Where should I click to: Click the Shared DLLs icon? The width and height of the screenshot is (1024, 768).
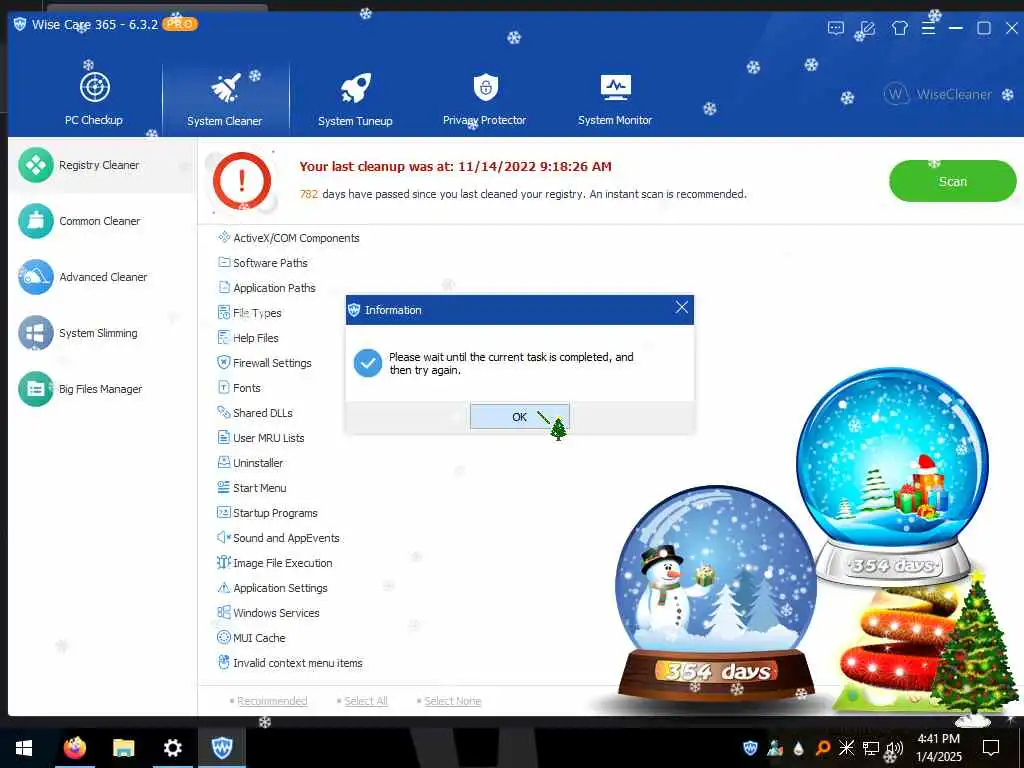tap(224, 412)
